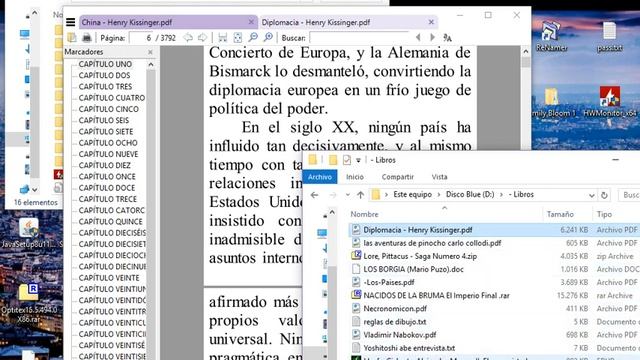Open the Compartir ribbon tab in Explorer
Image resolution: width=640 pixels, height=360 pixels.
[398, 177]
